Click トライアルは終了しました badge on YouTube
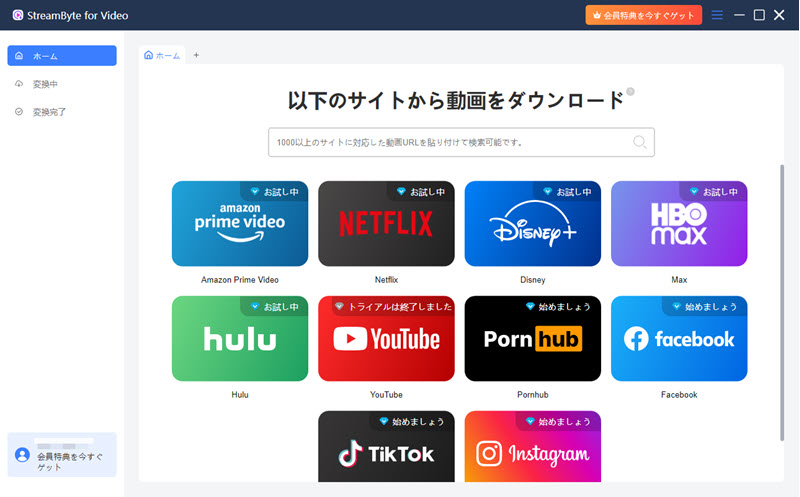 click(393, 306)
